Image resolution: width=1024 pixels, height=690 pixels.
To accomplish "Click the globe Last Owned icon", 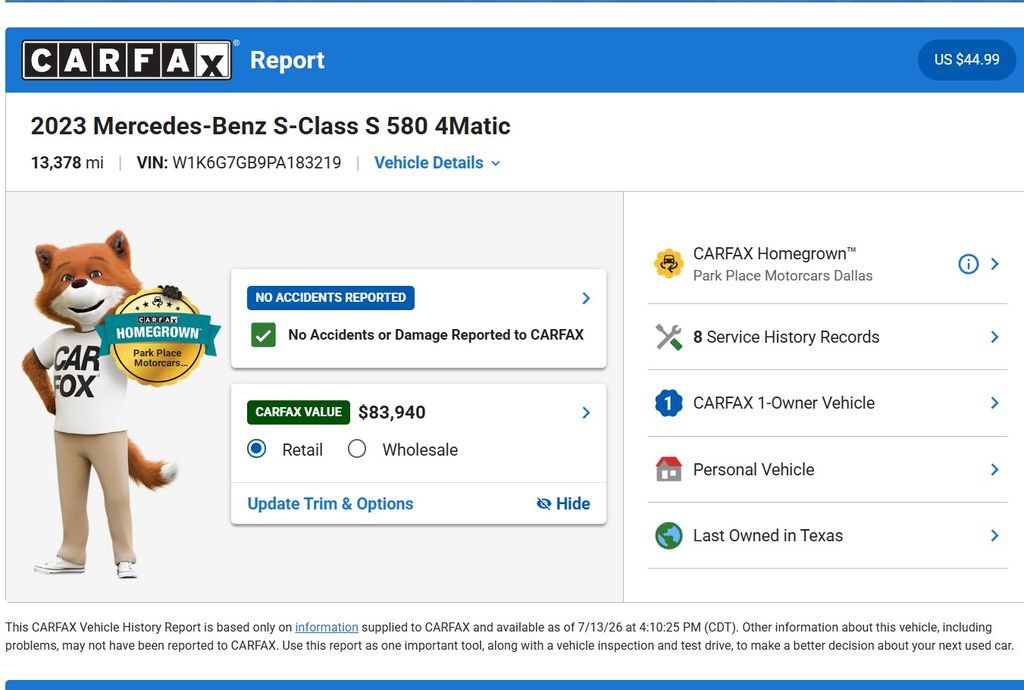I will [668, 535].
